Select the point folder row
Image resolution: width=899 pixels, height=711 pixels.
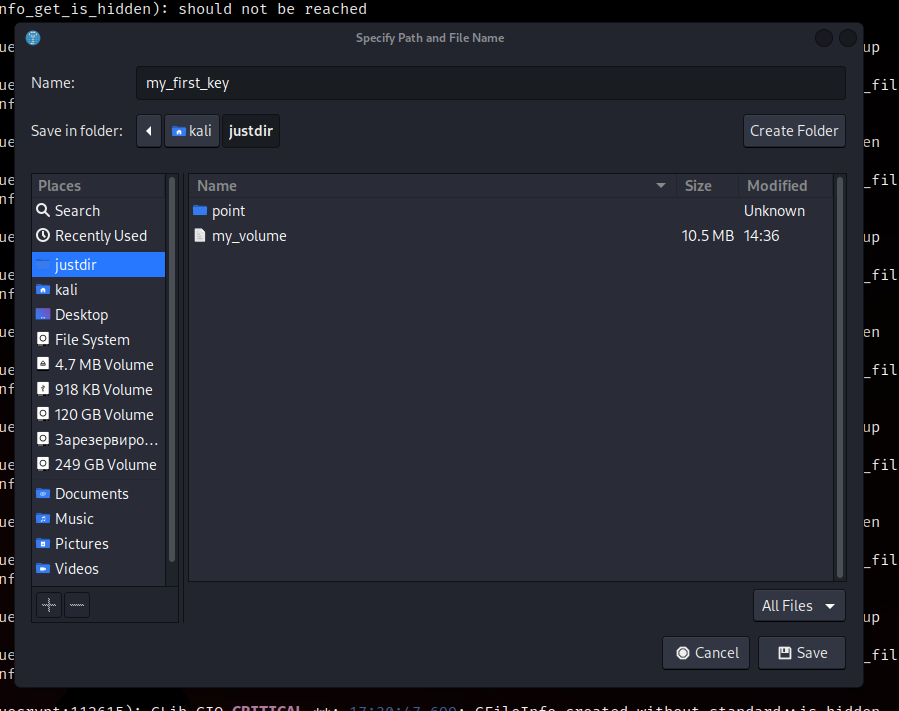(511, 211)
